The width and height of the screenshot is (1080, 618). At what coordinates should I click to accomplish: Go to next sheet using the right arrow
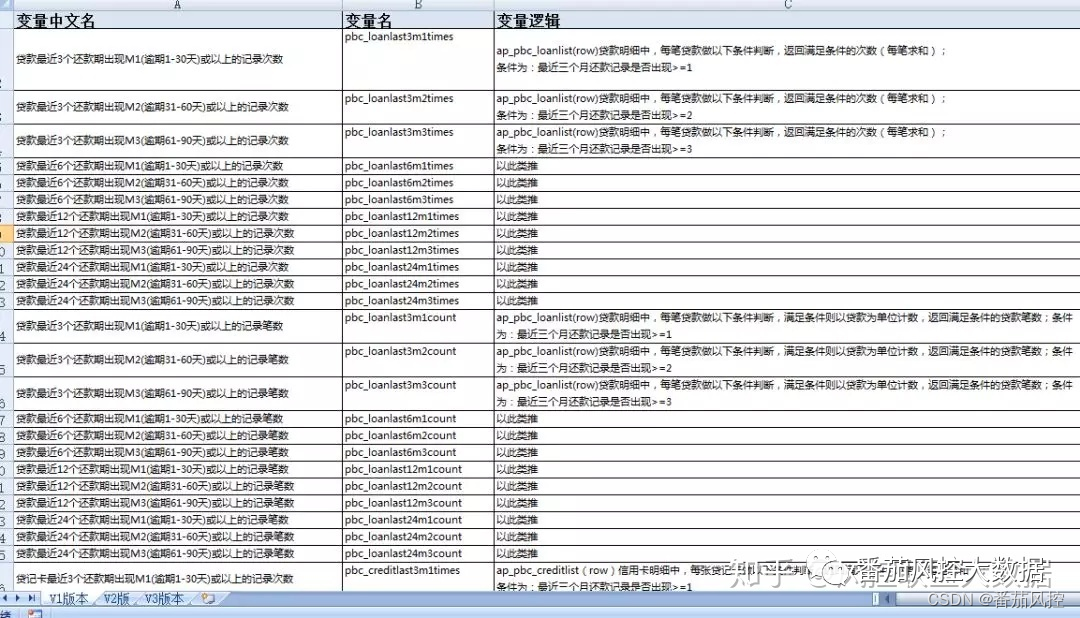pyautogui.click(x=17, y=599)
